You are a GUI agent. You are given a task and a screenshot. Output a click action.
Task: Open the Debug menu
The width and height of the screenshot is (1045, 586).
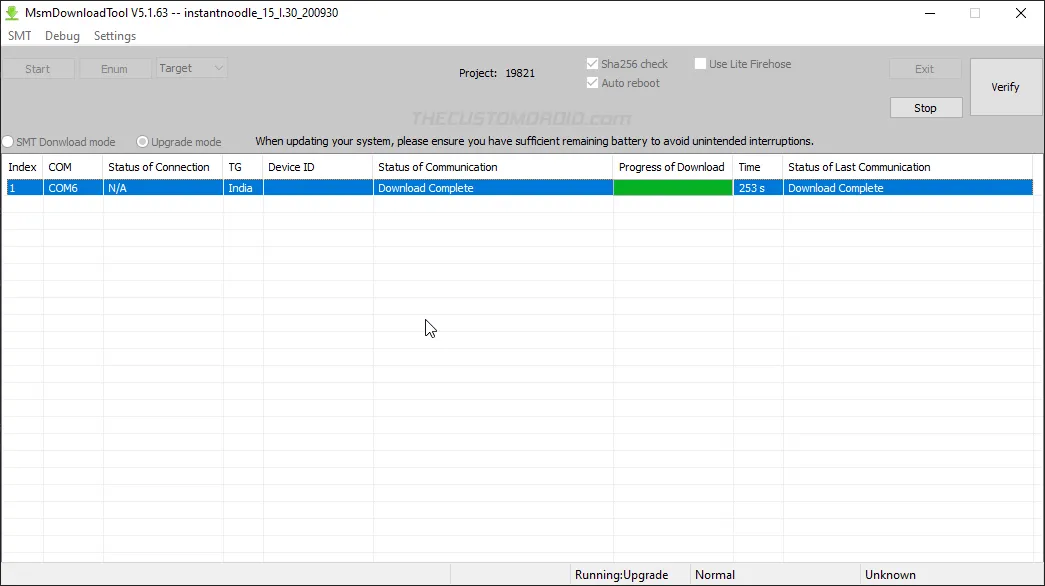(62, 35)
